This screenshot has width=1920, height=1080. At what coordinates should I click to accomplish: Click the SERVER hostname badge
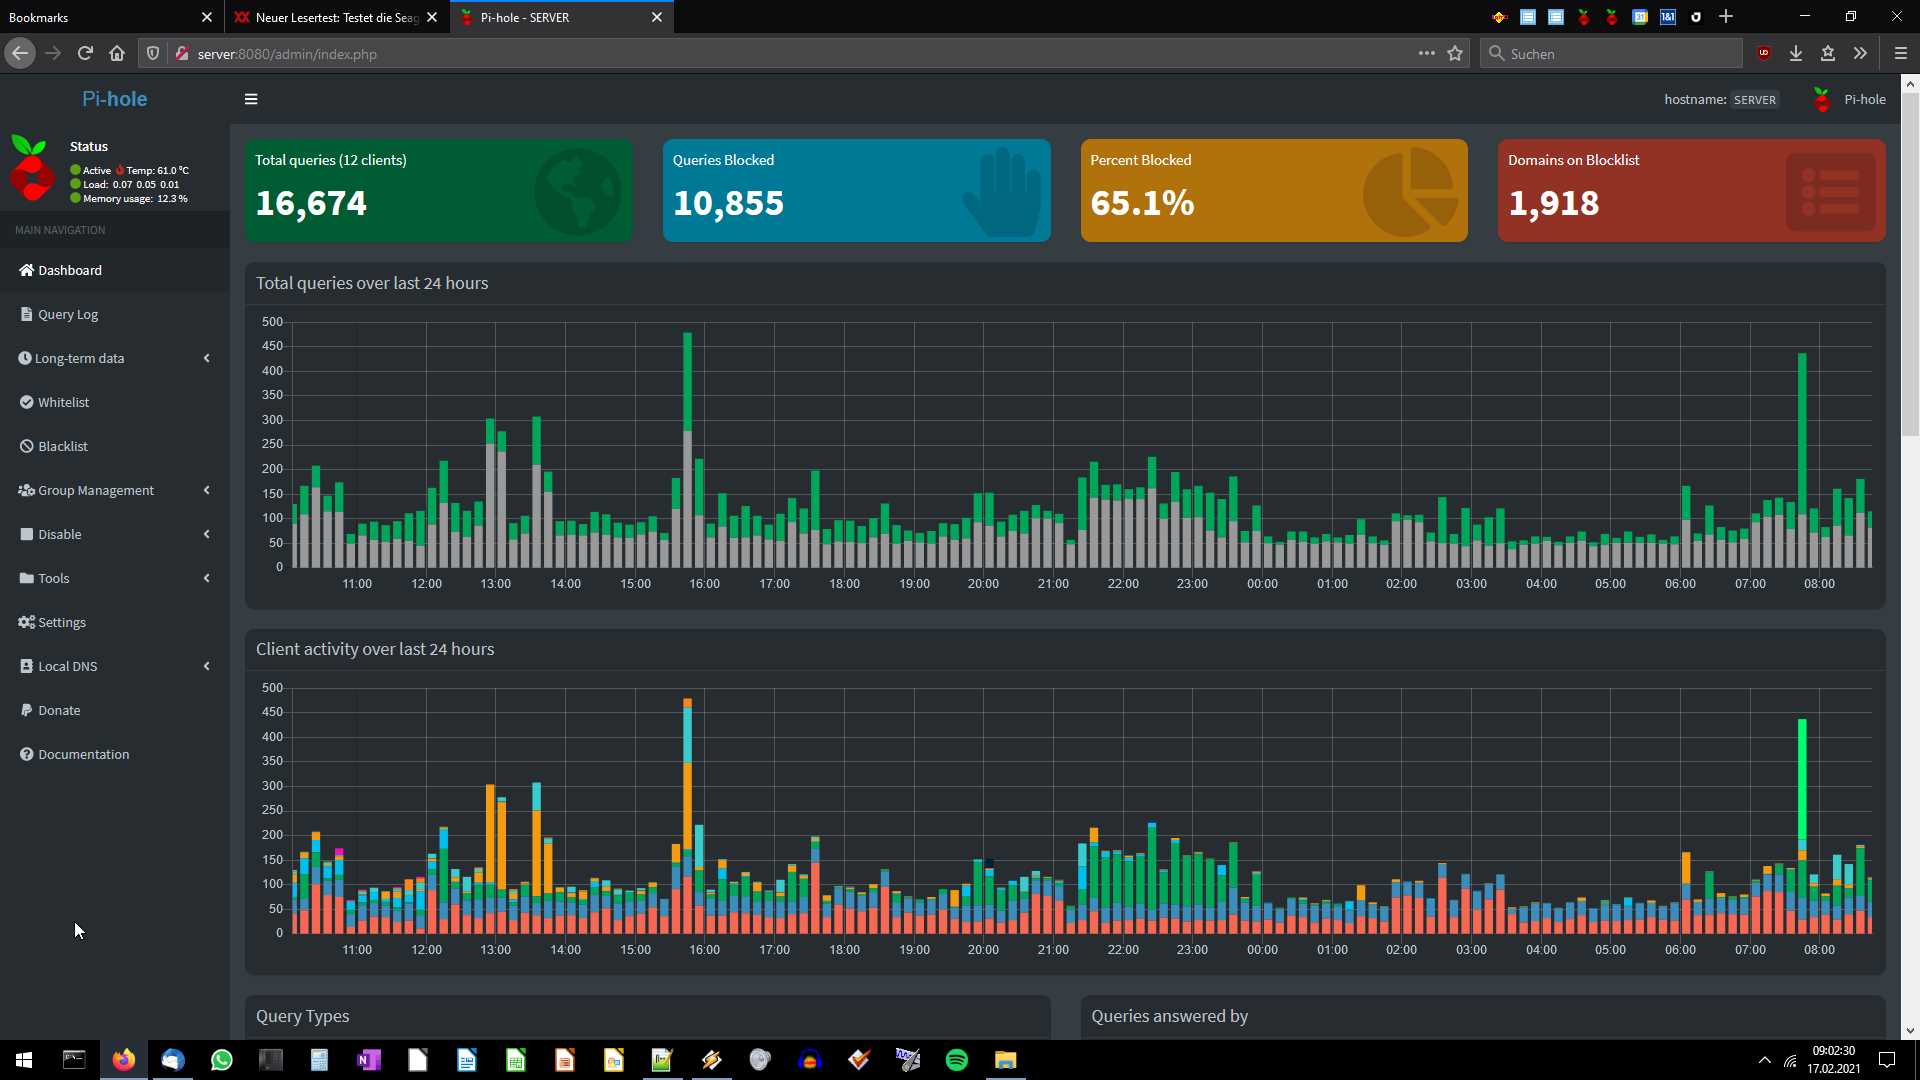tap(1754, 100)
